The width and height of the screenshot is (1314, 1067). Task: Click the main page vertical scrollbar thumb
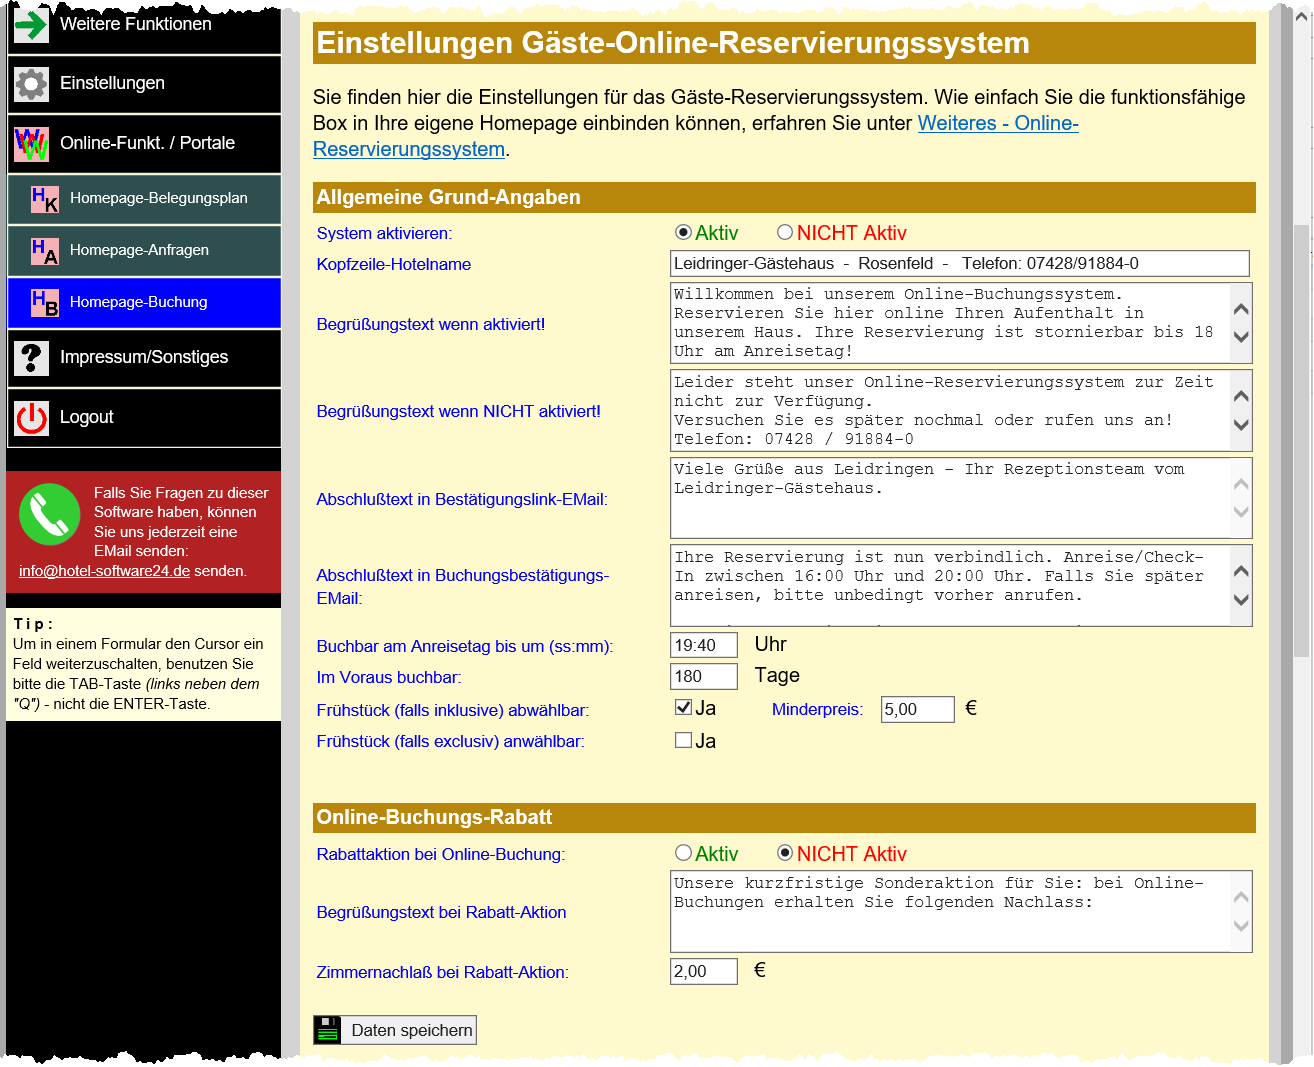[1301, 440]
